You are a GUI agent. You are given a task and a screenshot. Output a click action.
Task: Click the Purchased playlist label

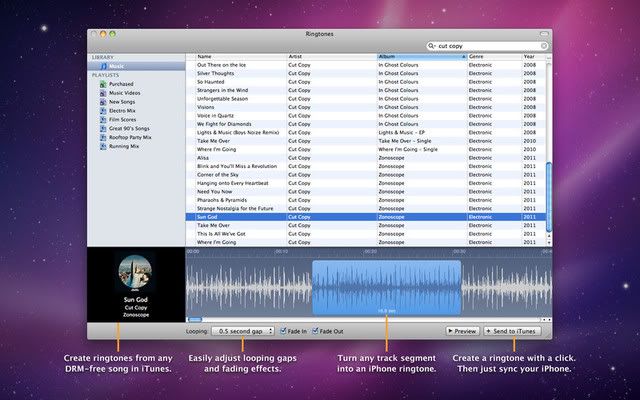121,84
